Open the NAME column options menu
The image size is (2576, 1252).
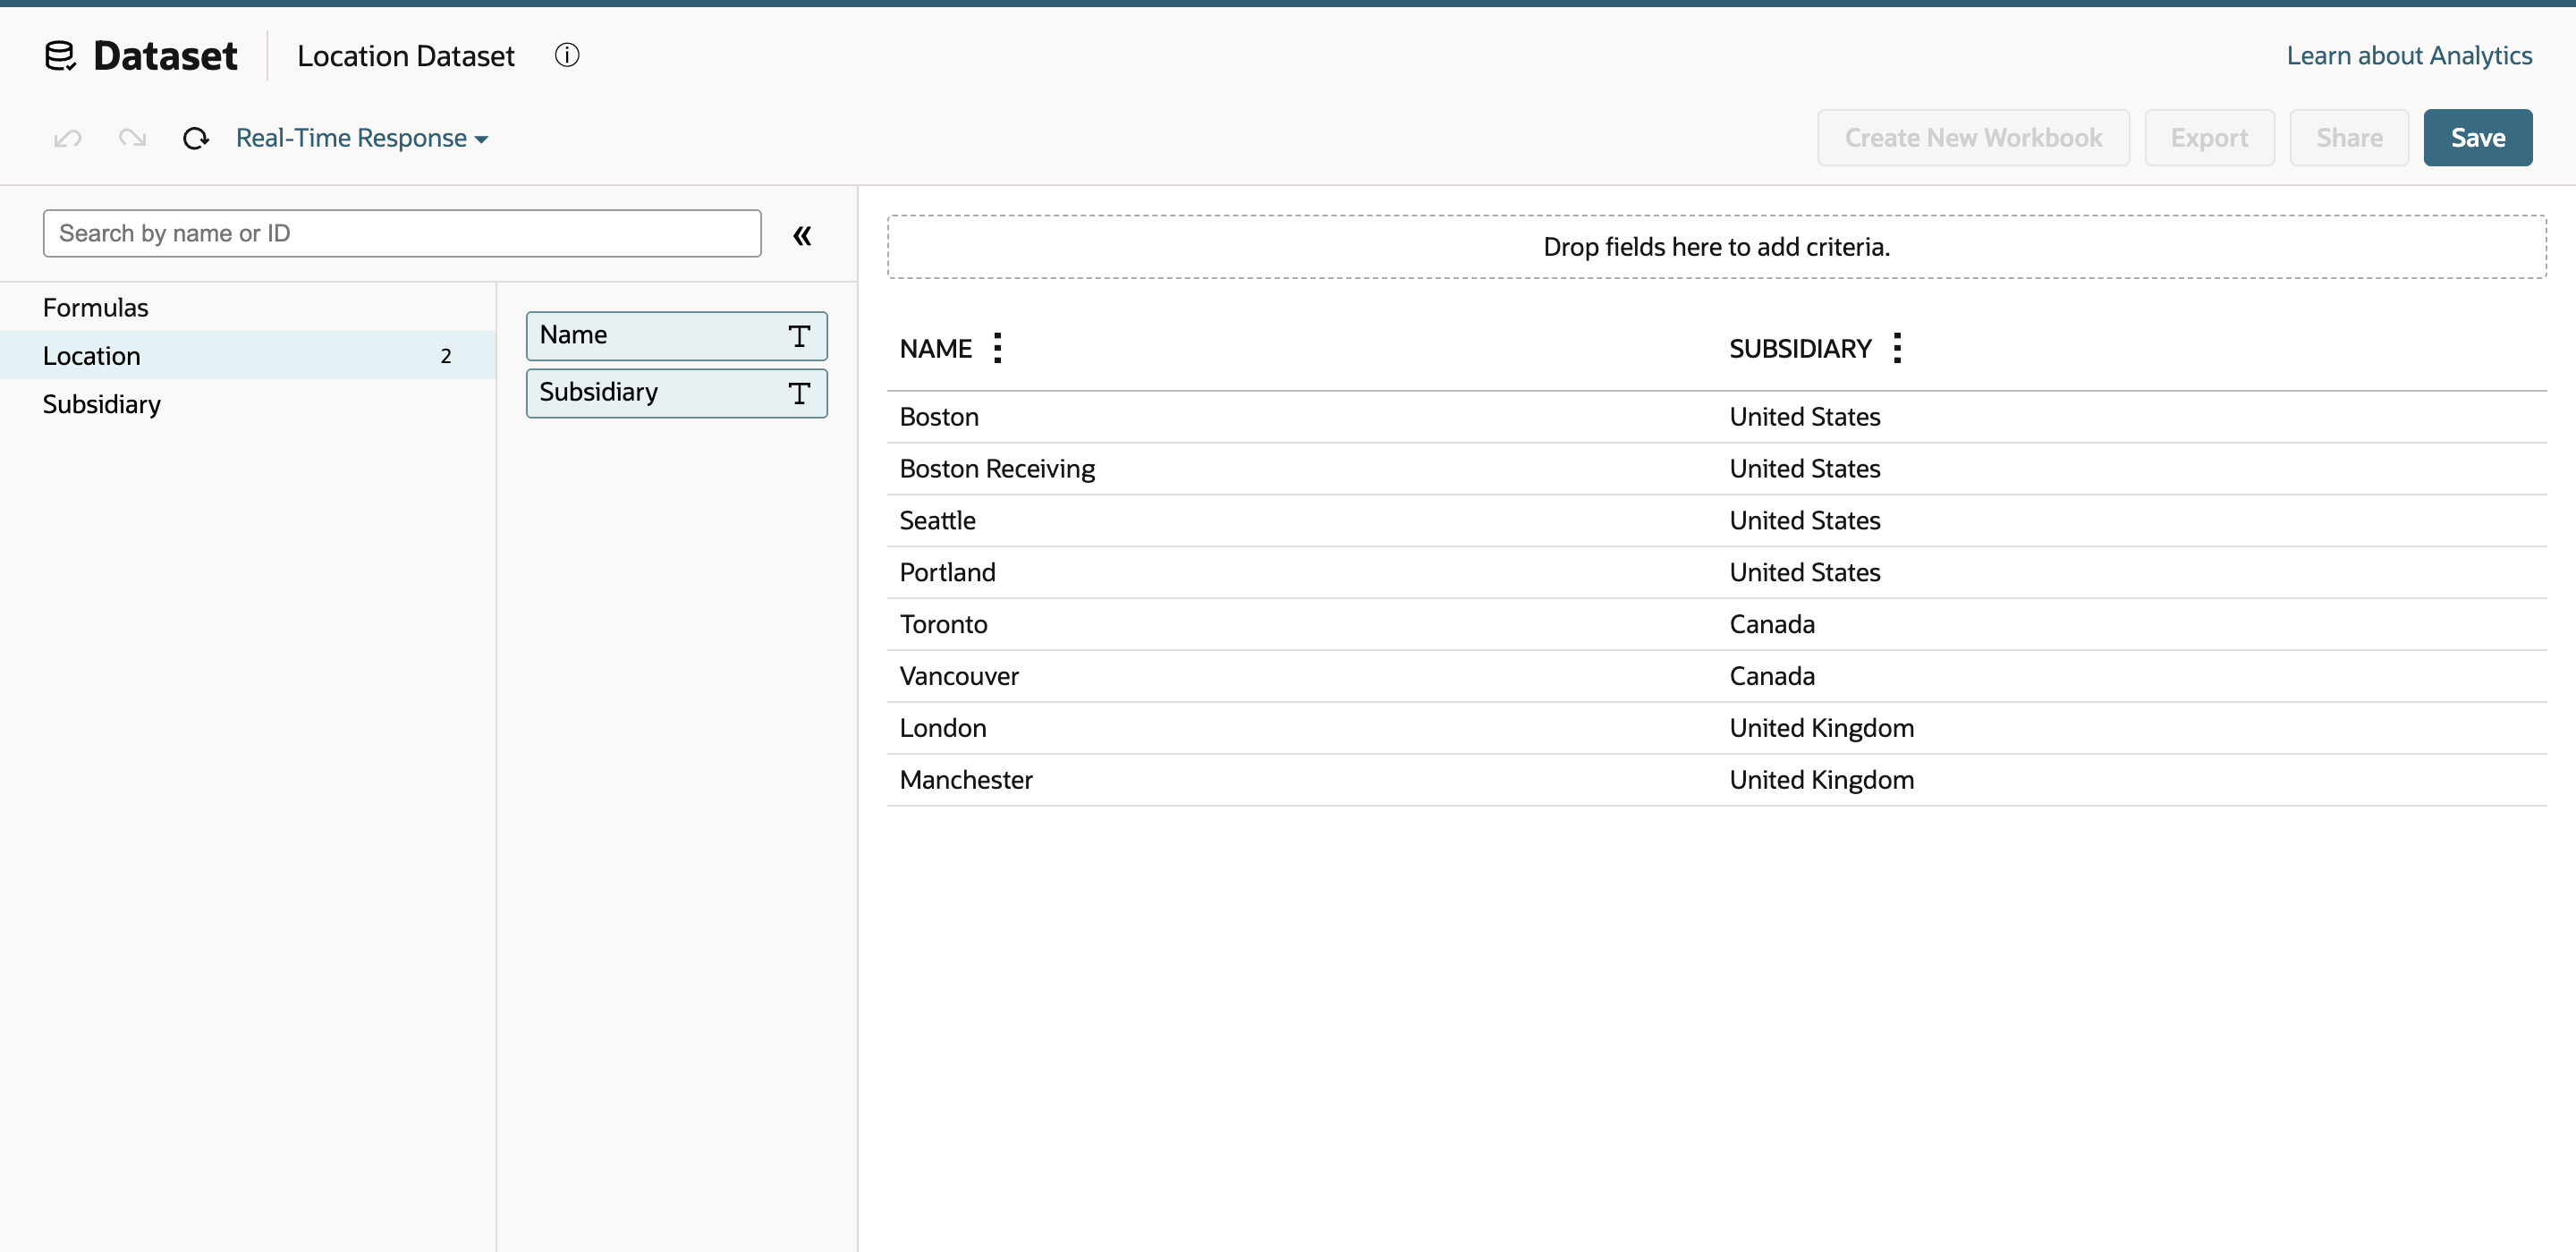tap(997, 348)
